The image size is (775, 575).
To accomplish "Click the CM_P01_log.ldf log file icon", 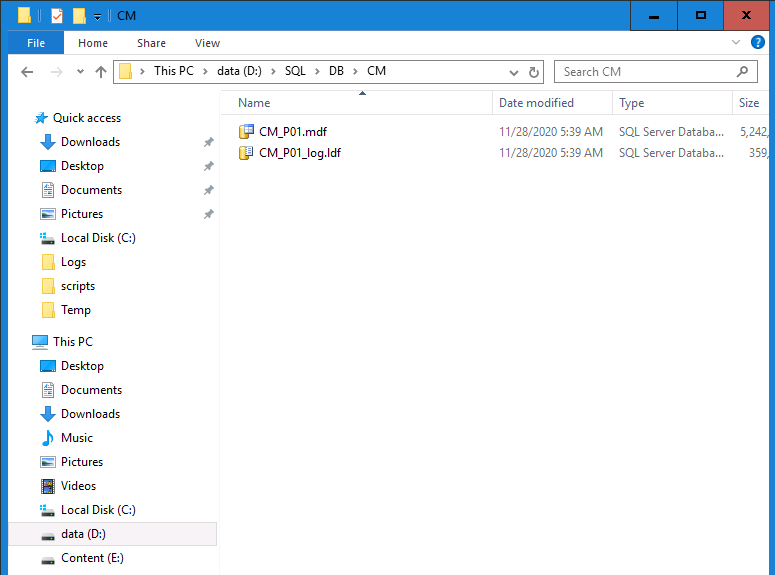I will click(246, 153).
